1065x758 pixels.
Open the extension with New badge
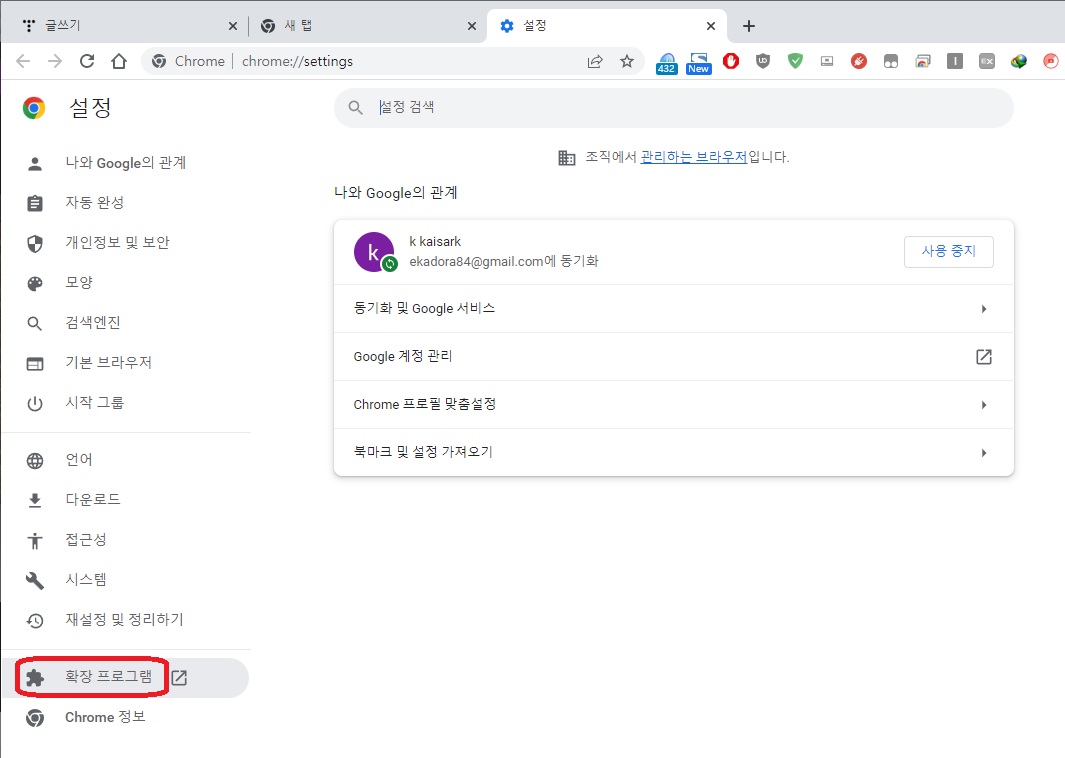click(698, 63)
